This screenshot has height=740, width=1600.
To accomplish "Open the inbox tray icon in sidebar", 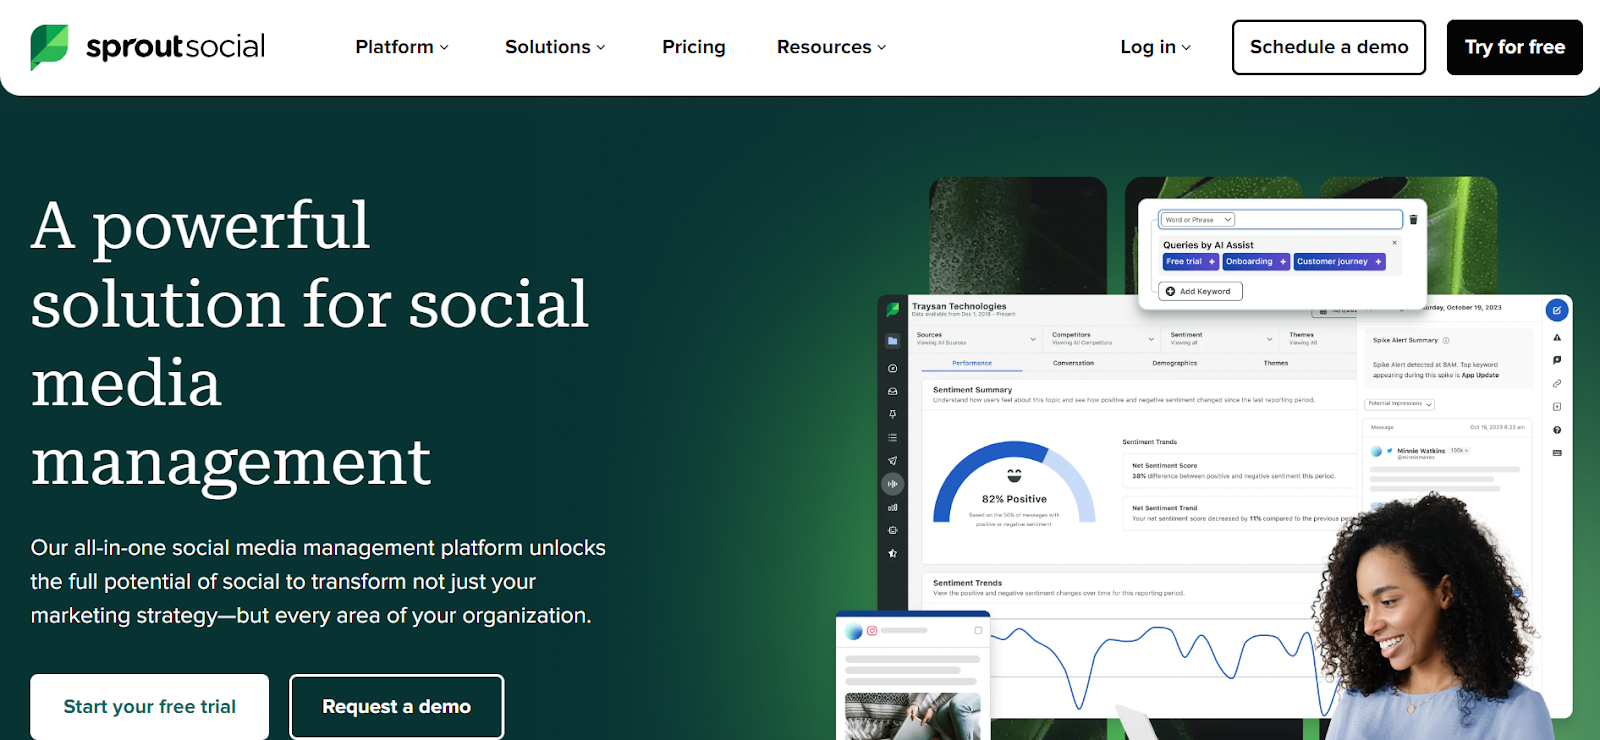I will pos(892,391).
